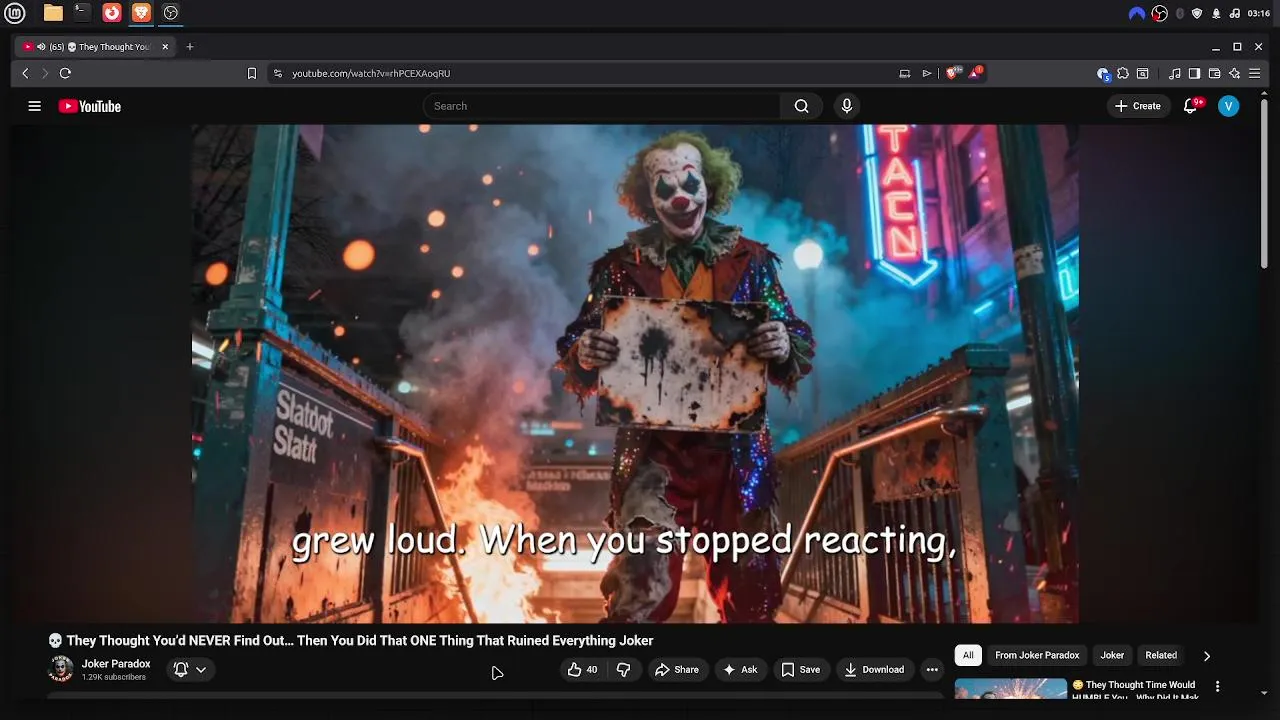The image size is (1280, 720).
Task: Expand subscription notification bell dropdown
Action: coord(190,670)
